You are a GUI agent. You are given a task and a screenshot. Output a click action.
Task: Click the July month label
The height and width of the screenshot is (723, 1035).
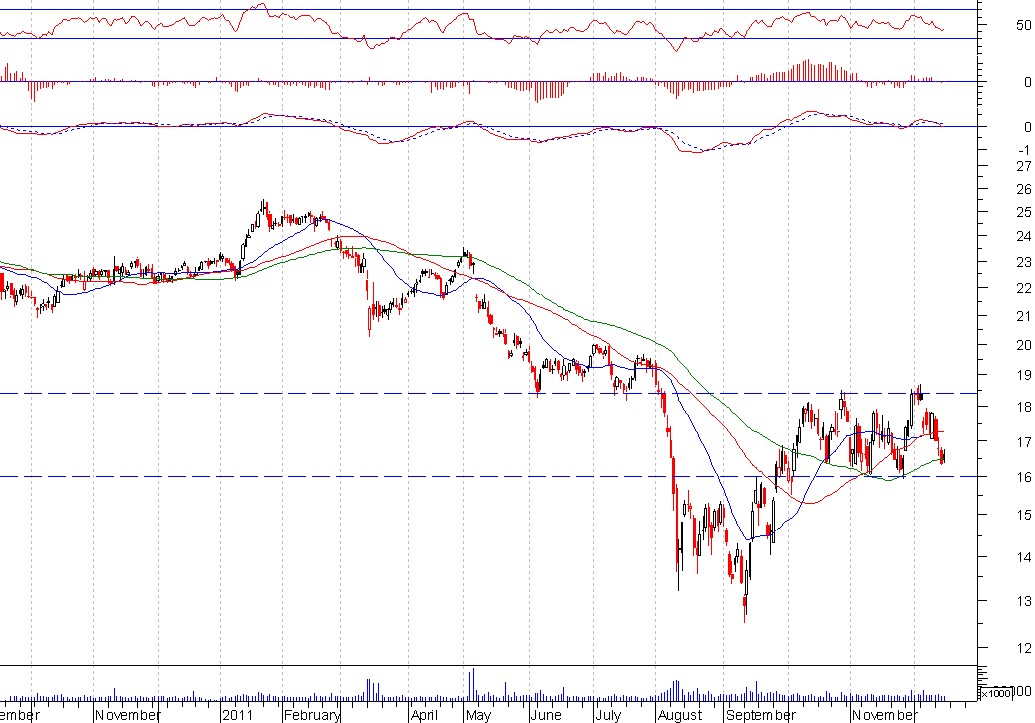tap(608, 715)
